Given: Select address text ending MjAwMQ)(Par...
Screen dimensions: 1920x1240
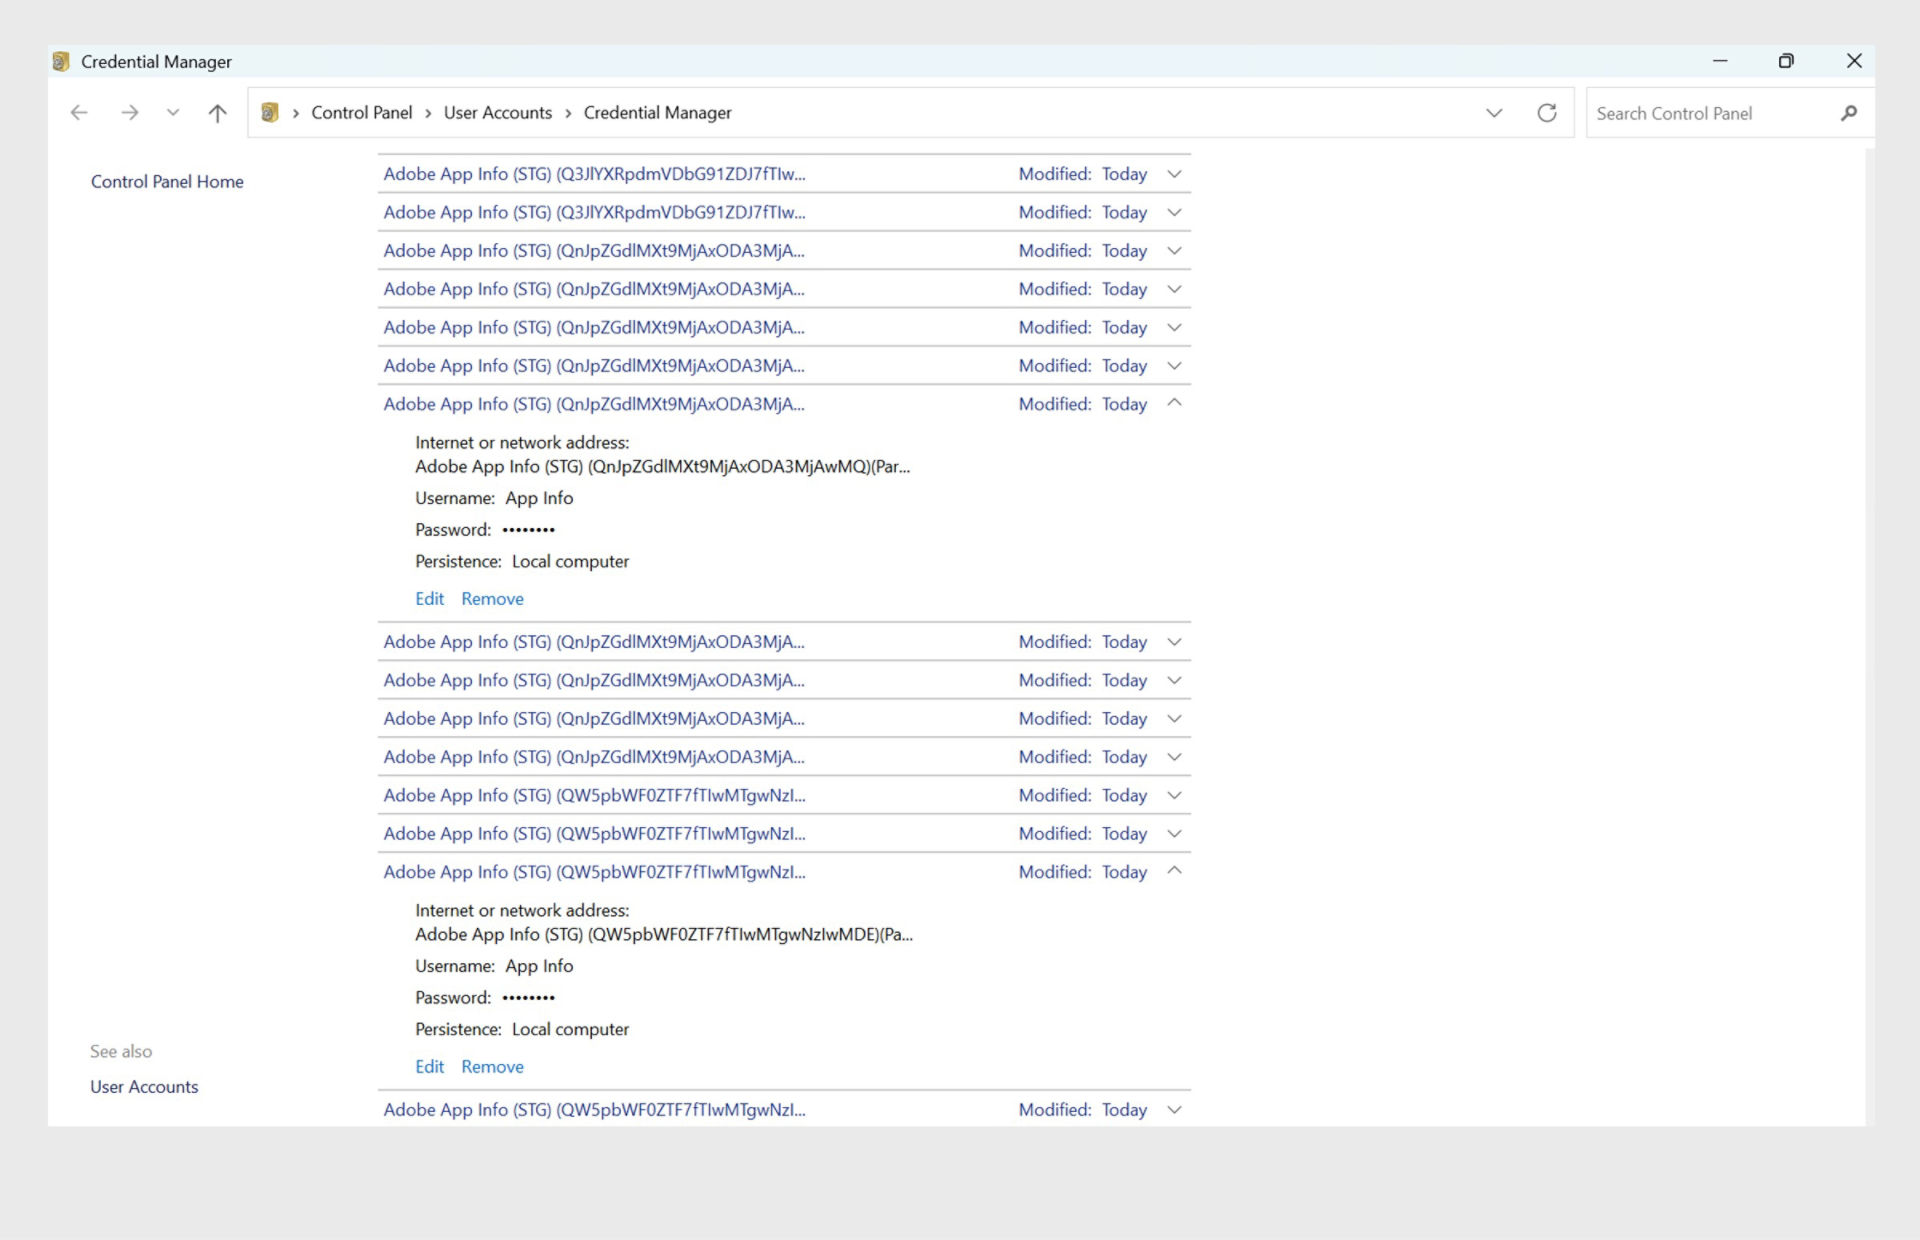Looking at the screenshot, I should [663, 467].
